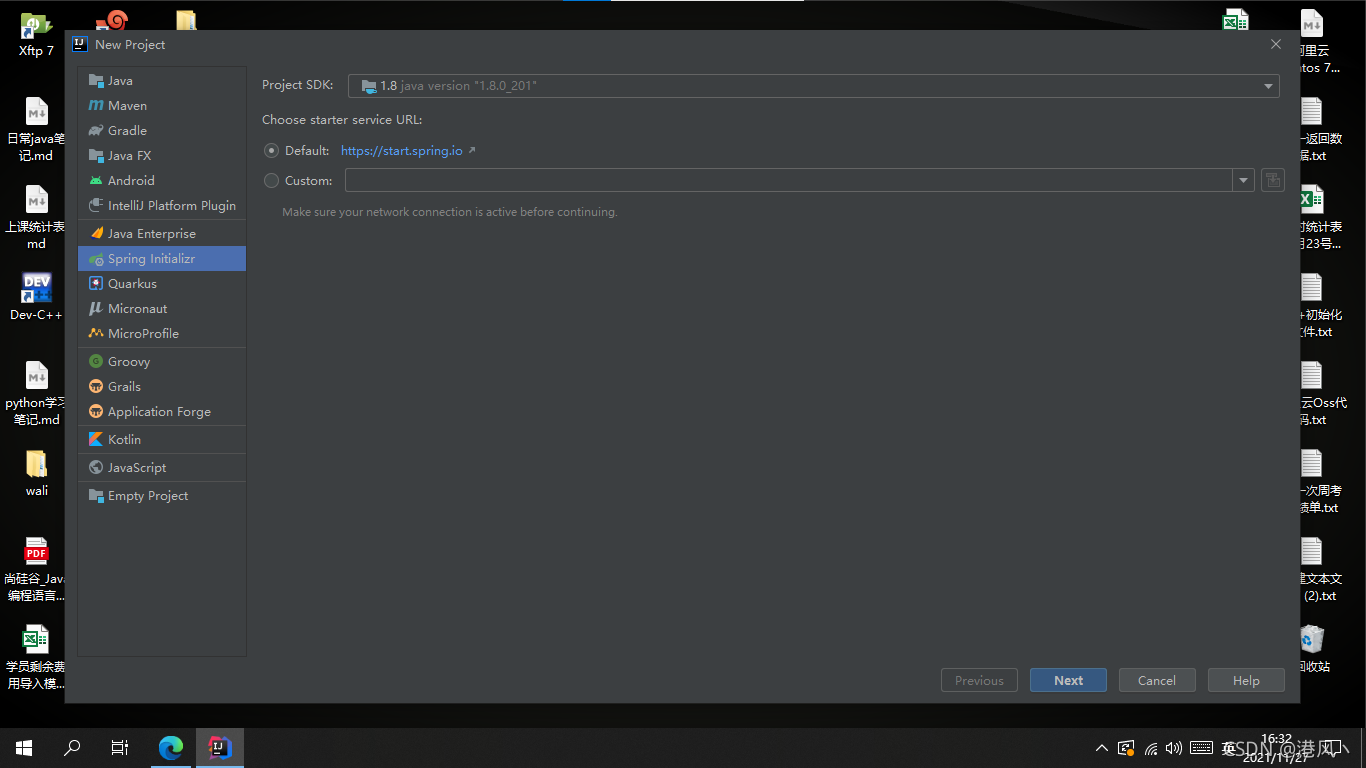This screenshot has height=768, width=1366.
Task: Open Help for New Project dialog
Action: (1246, 680)
